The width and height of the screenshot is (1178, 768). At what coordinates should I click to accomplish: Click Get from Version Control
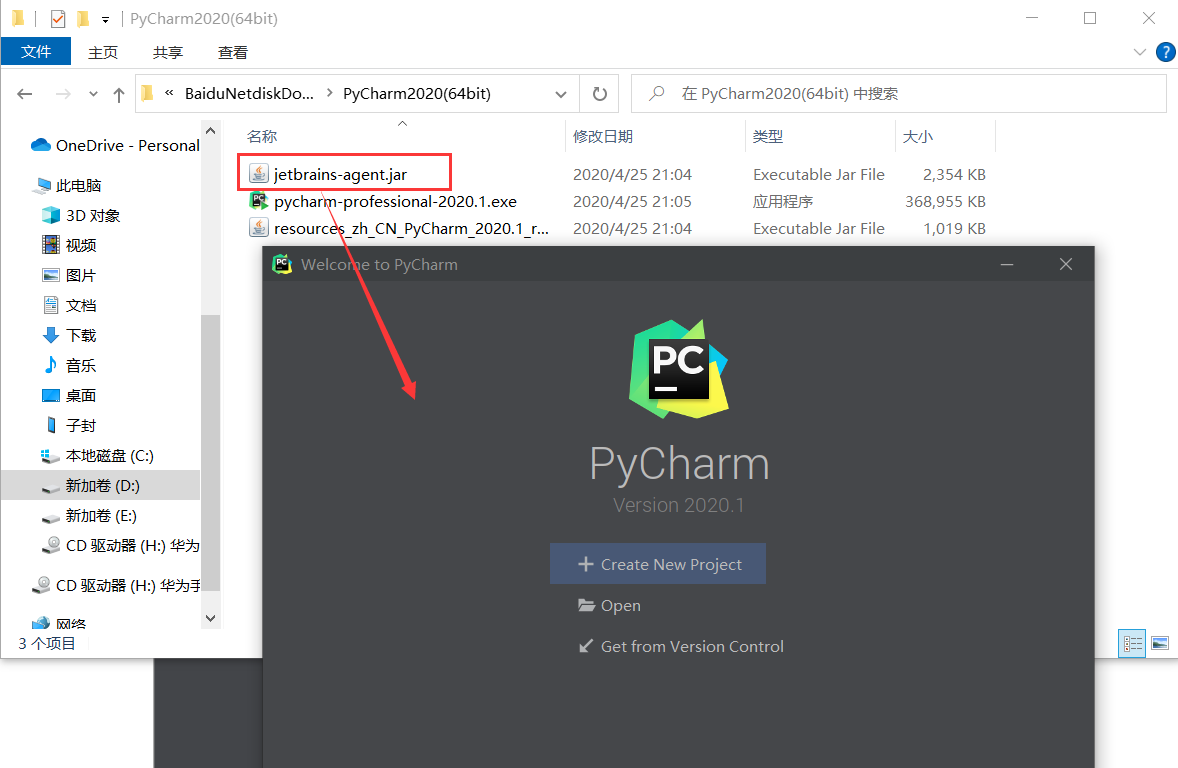coord(681,646)
